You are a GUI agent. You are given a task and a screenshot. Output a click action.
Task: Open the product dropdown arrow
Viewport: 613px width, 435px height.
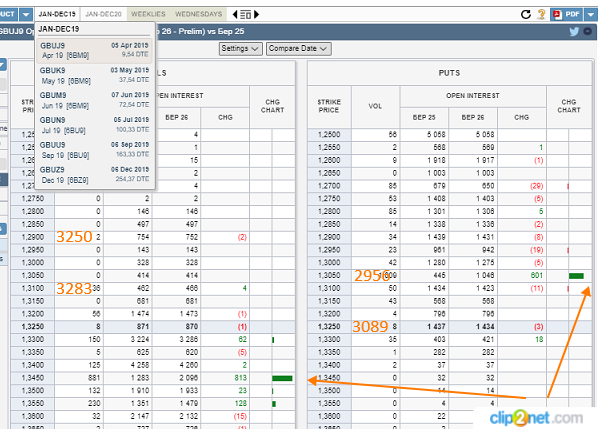click(26, 14)
